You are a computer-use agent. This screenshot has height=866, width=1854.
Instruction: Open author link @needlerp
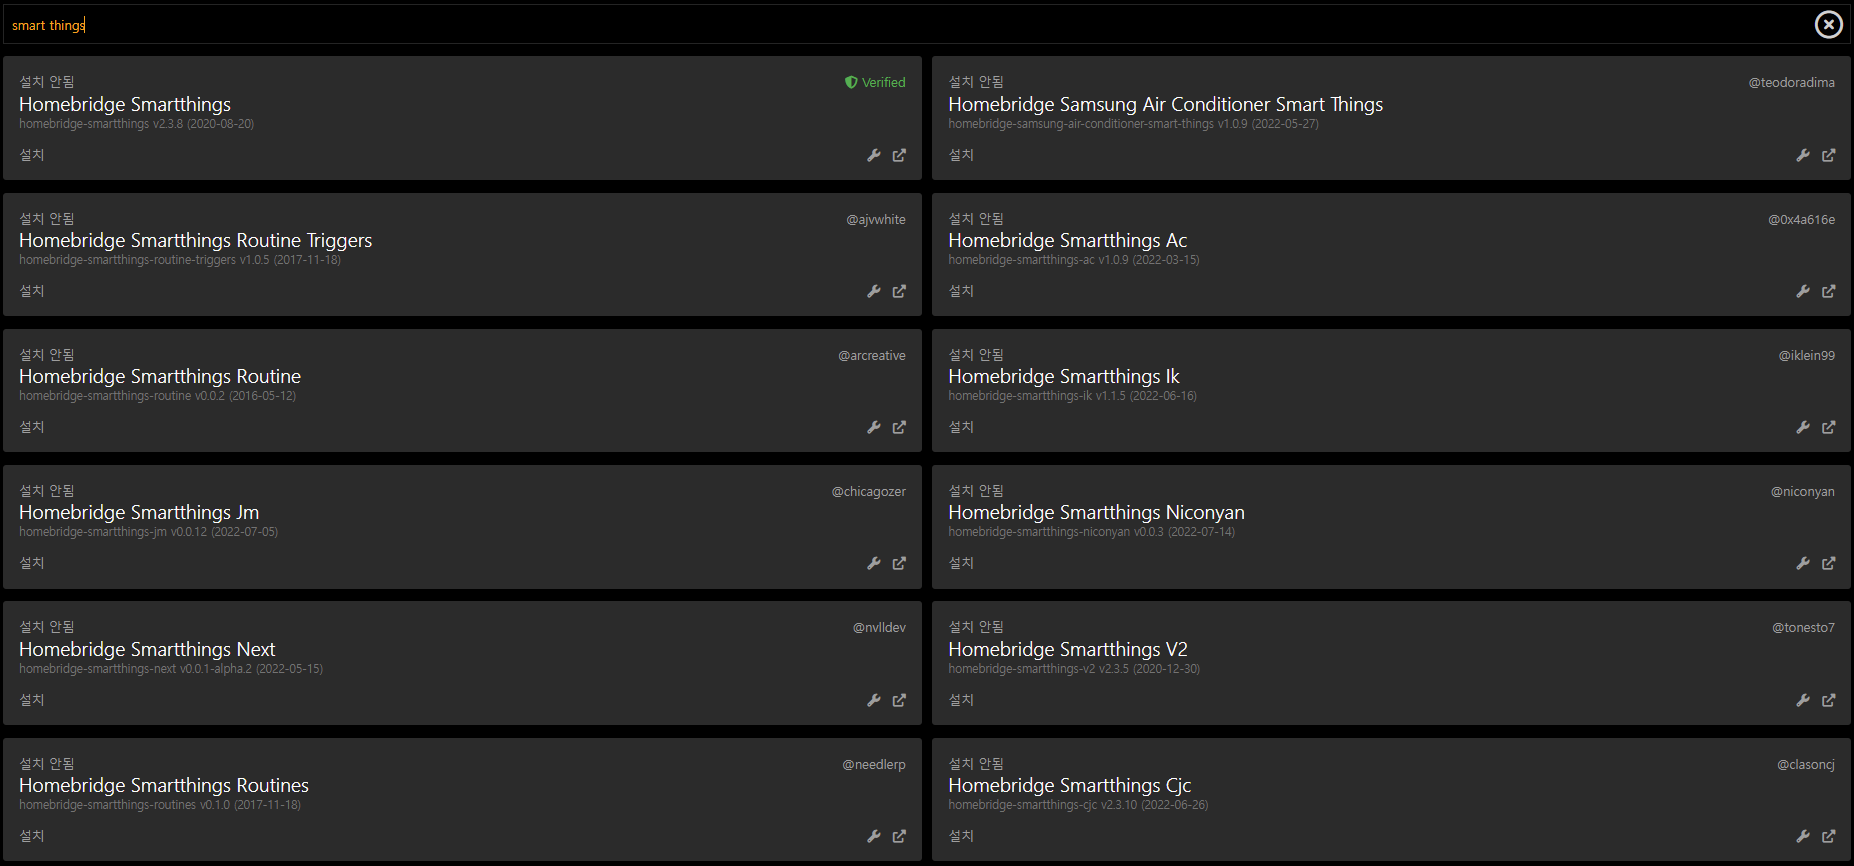873,764
